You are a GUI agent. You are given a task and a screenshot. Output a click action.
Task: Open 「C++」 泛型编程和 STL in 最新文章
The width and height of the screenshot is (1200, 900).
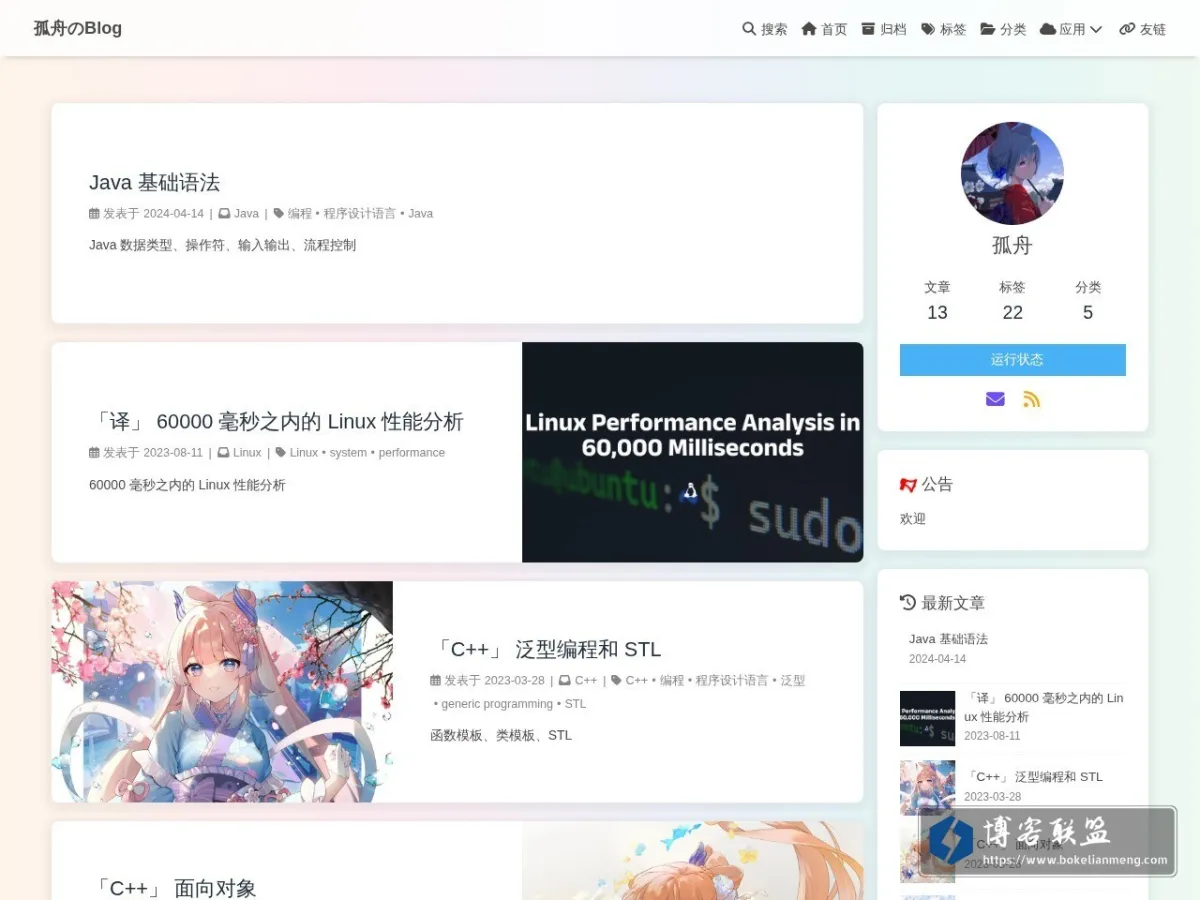point(1033,777)
